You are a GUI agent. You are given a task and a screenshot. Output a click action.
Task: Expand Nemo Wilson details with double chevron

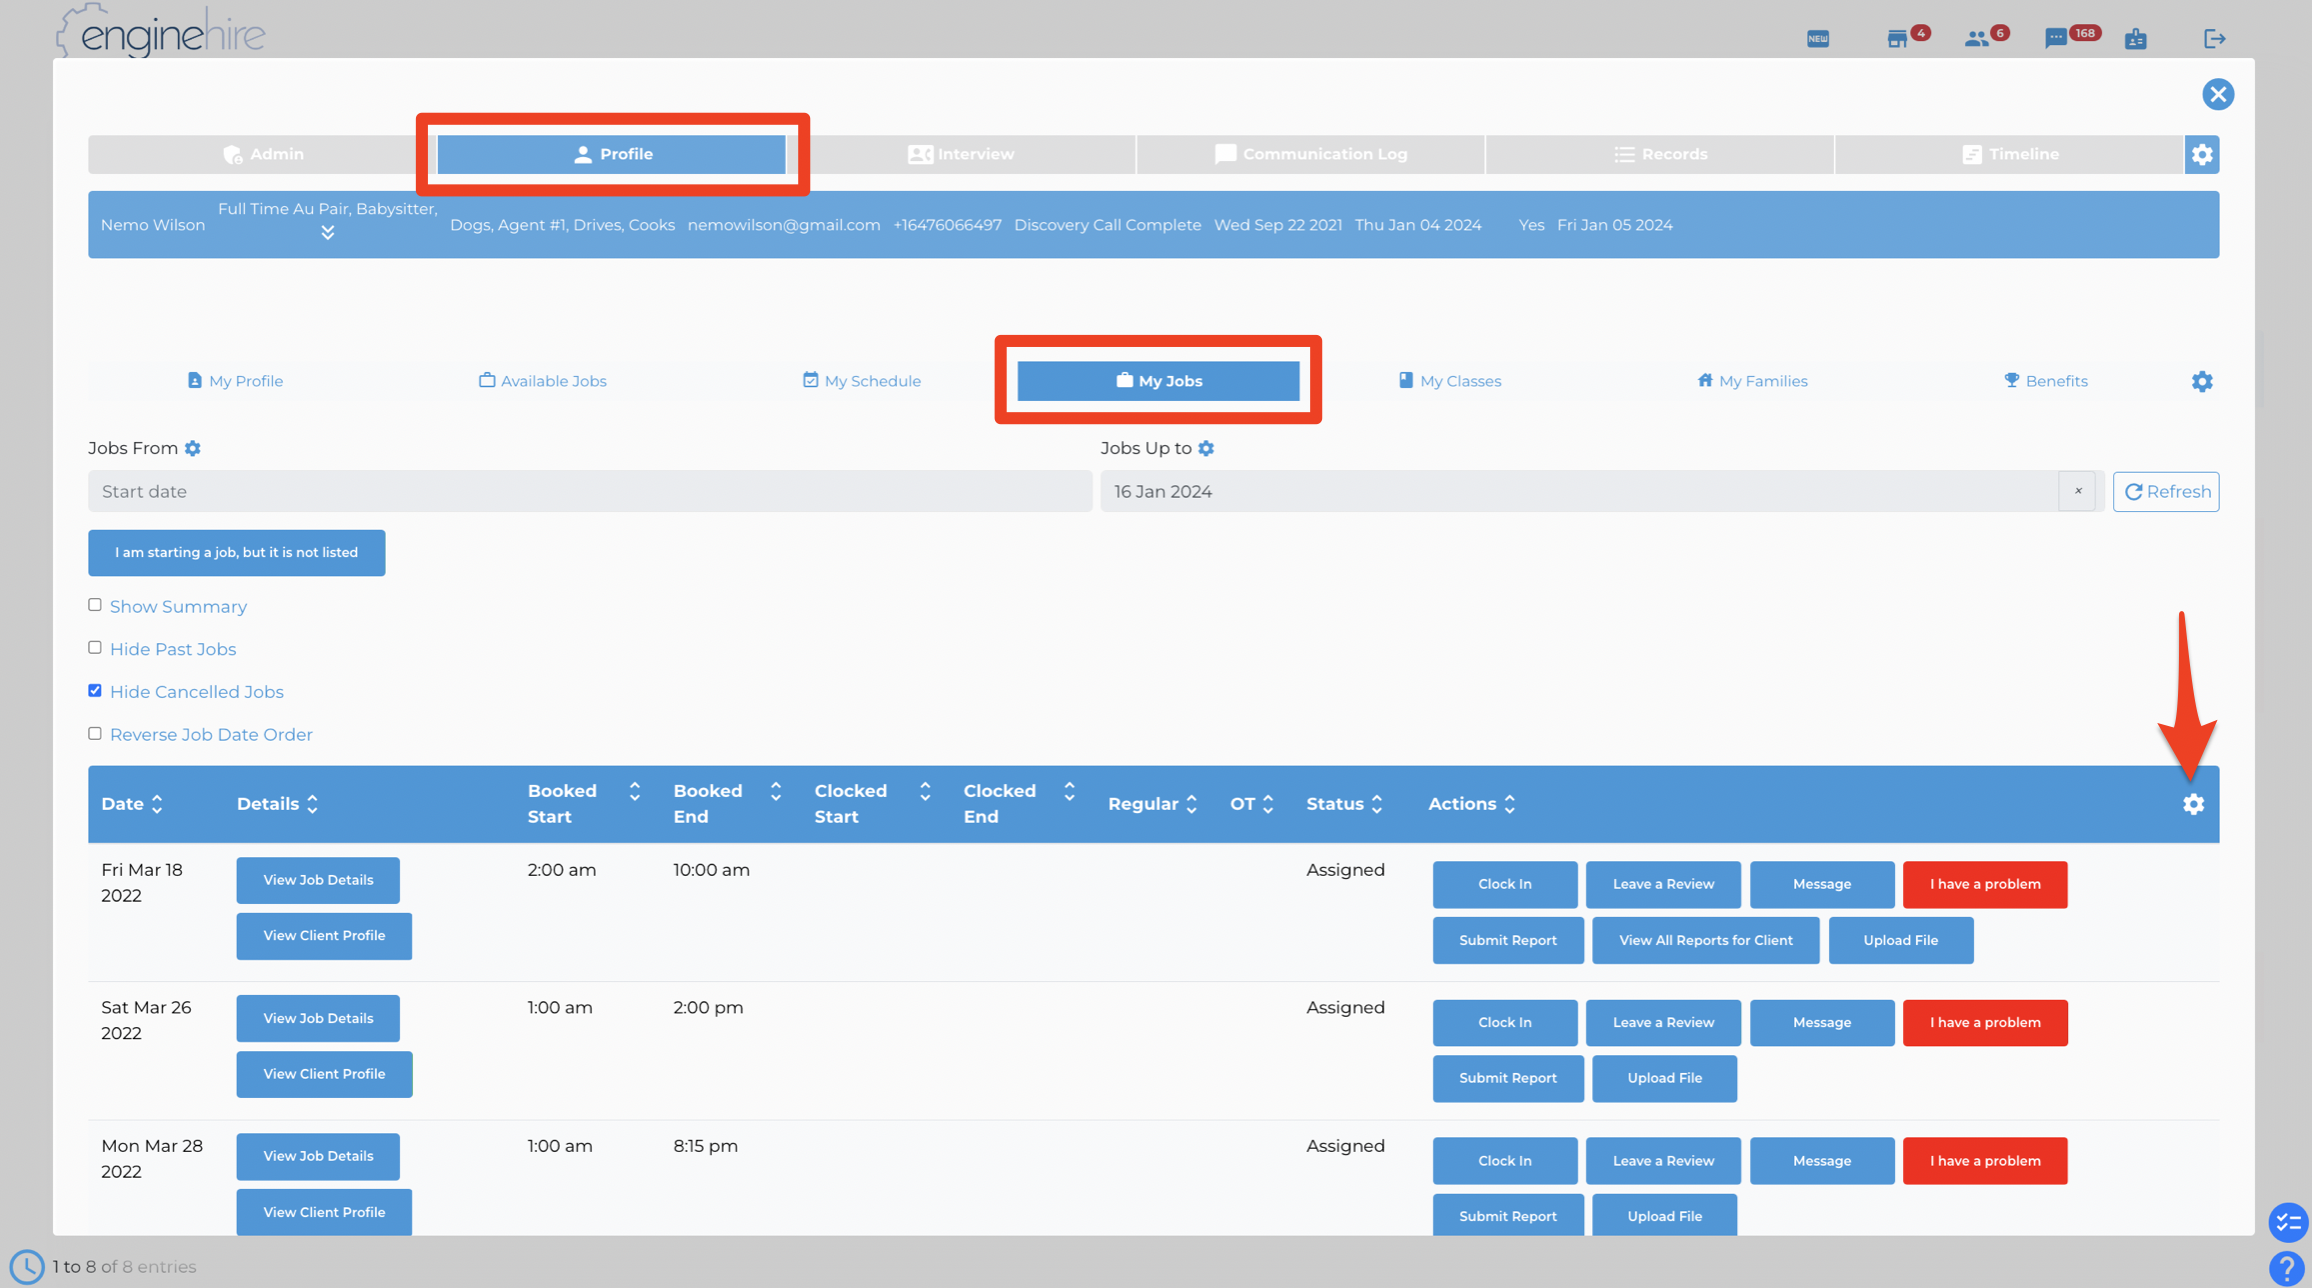coord(327,233)
